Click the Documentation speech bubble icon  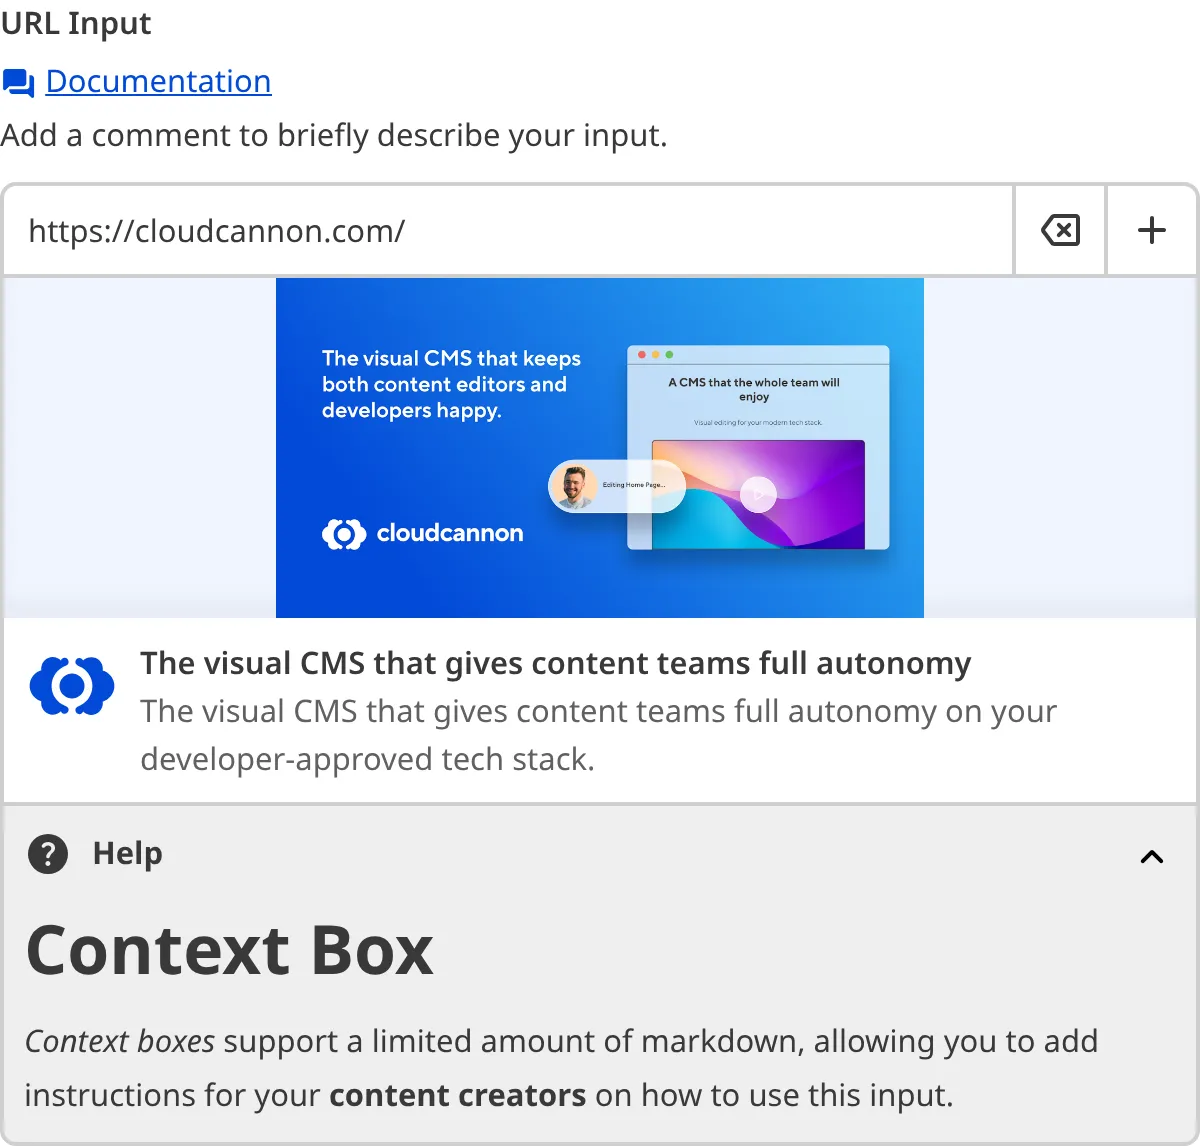pos(17,82)
